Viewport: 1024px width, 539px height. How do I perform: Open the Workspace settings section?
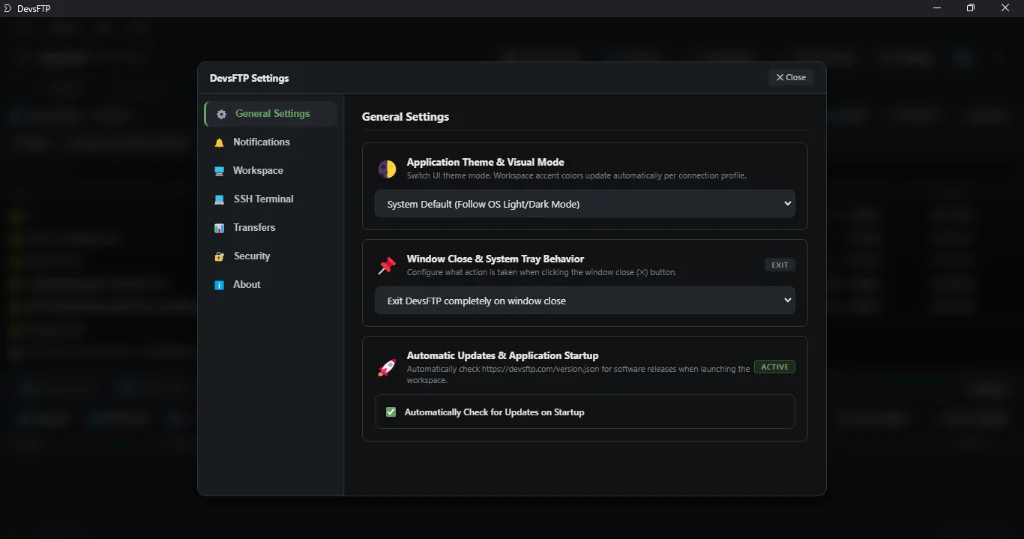click(271, 171)
